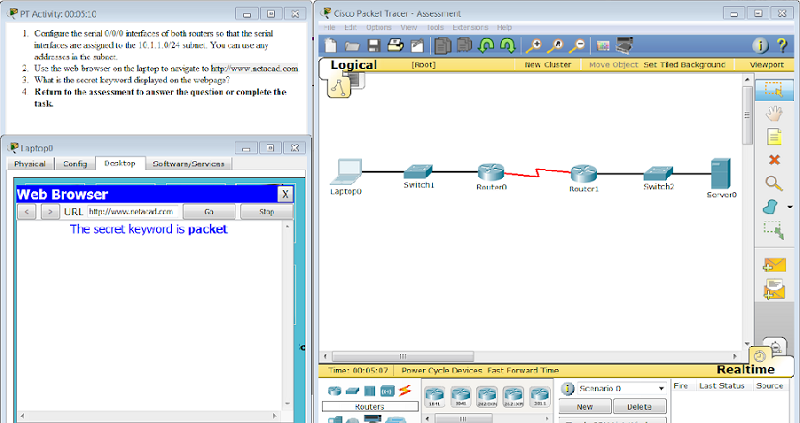The image size is (800, 423).
Task: Click the URL field in Web Browser
Action: pyautogui.click(x=134, y=211)
